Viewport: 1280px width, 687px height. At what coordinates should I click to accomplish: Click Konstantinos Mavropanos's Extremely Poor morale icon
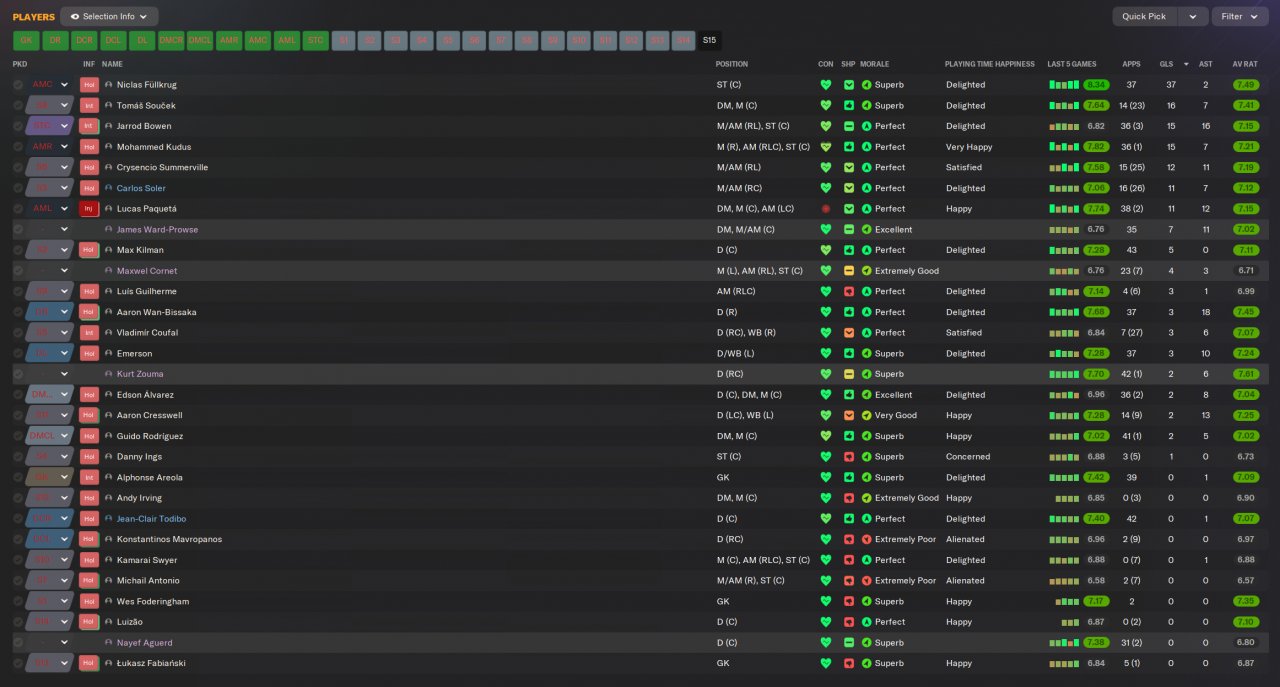click(x=867, y=539)
